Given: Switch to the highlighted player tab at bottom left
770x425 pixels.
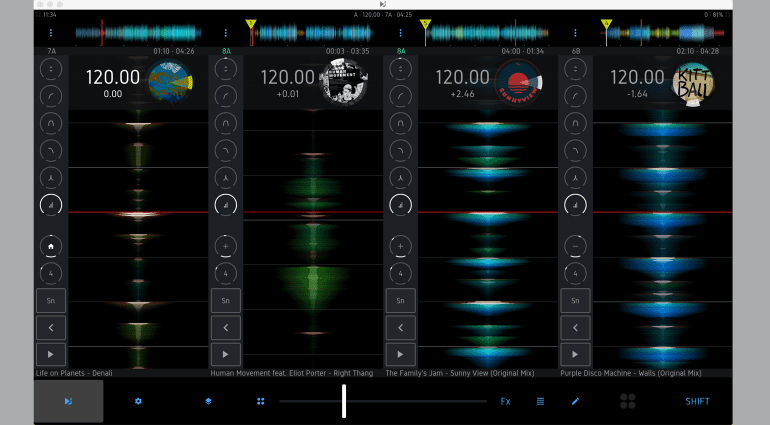Looking at the screenshot, I should (x=68, y=401).
